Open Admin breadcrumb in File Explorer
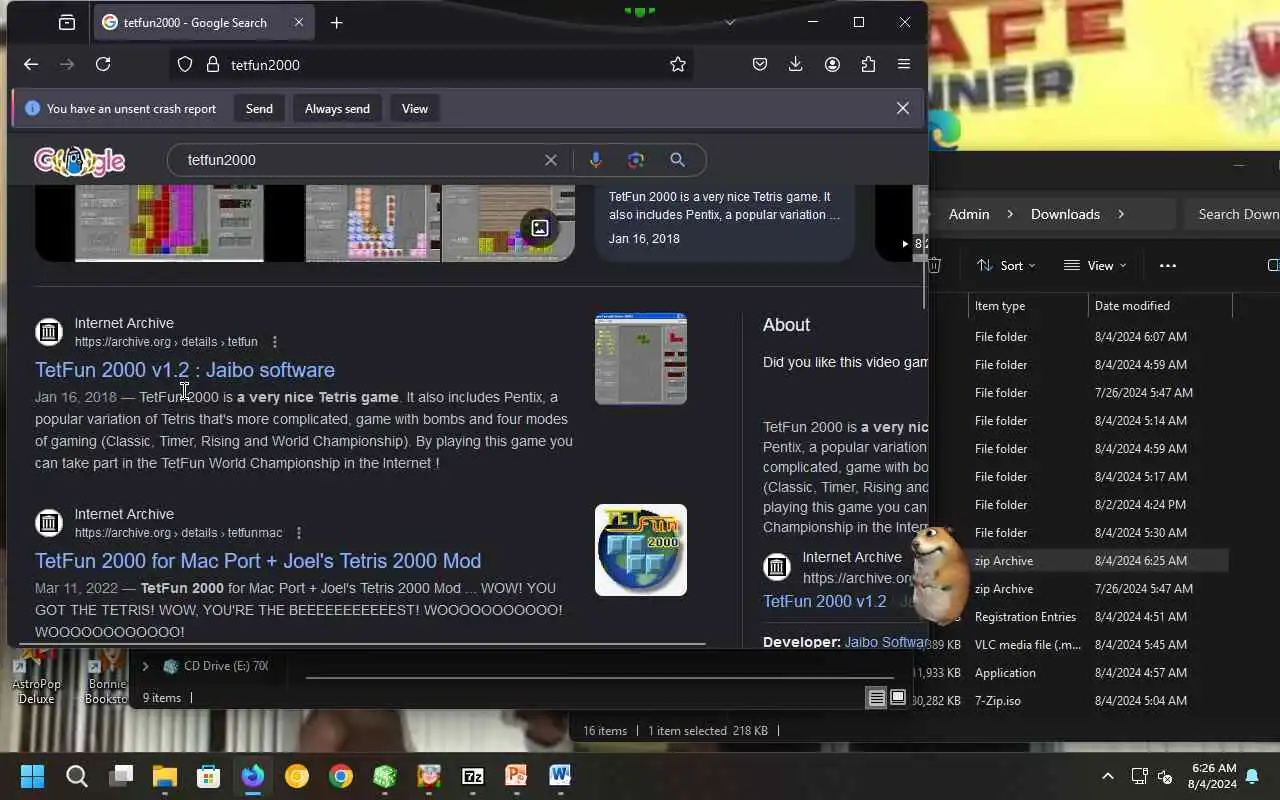This screenshot has height=800, width=1280. coord(969,214)
